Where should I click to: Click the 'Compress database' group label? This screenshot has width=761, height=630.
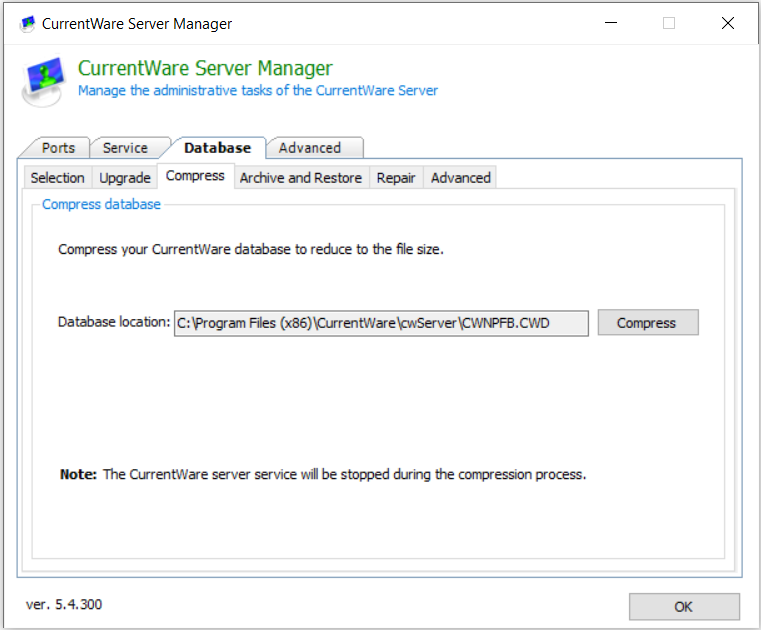[x=101, y=204]
